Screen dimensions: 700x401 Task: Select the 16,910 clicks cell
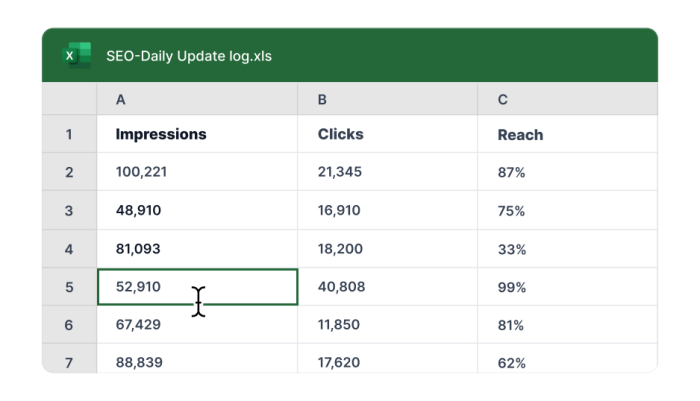(x=387, y=210)
